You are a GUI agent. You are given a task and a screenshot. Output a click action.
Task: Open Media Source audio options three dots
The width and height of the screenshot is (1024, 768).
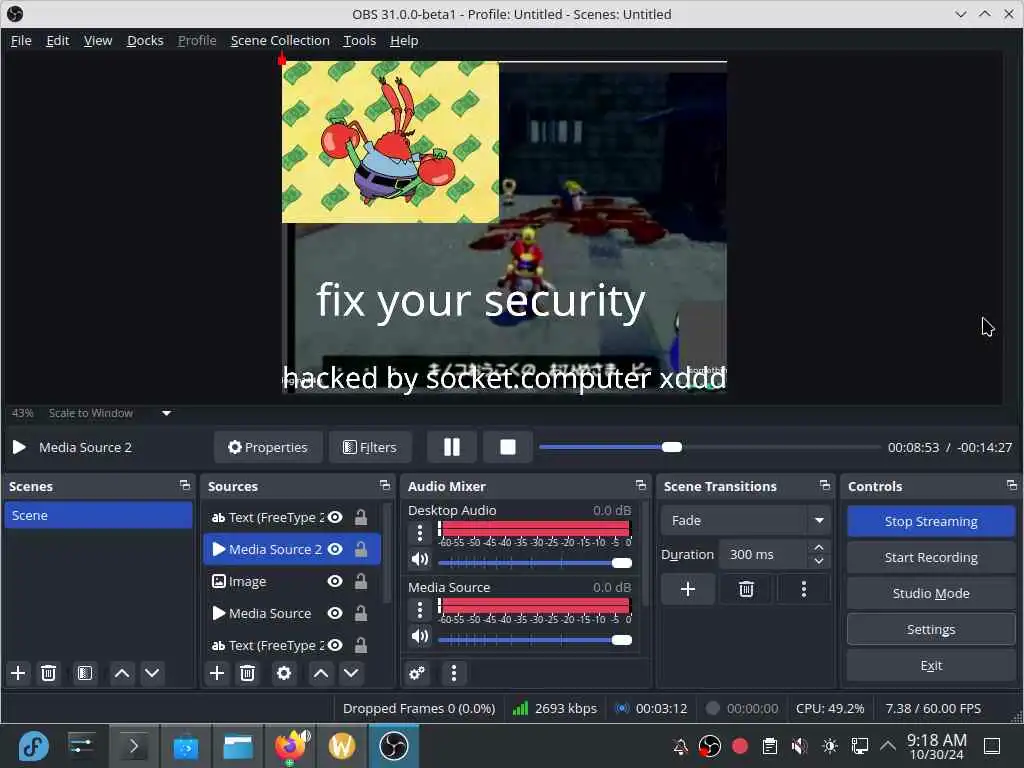pos(420,610)
